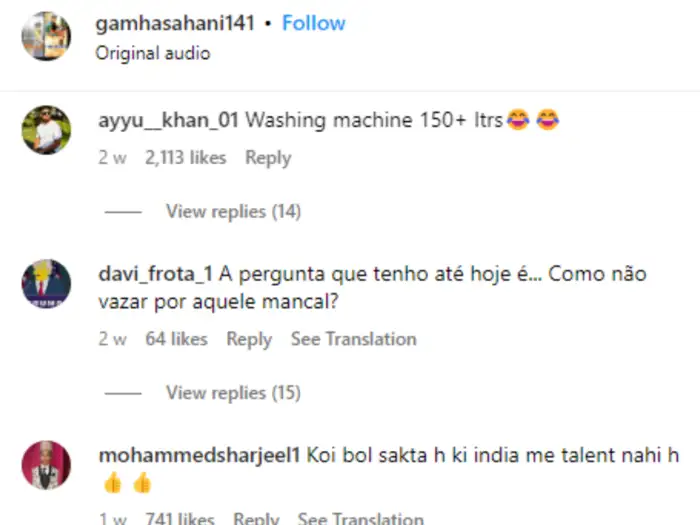View 64 likes on davi_frota_1 comment

176,339
